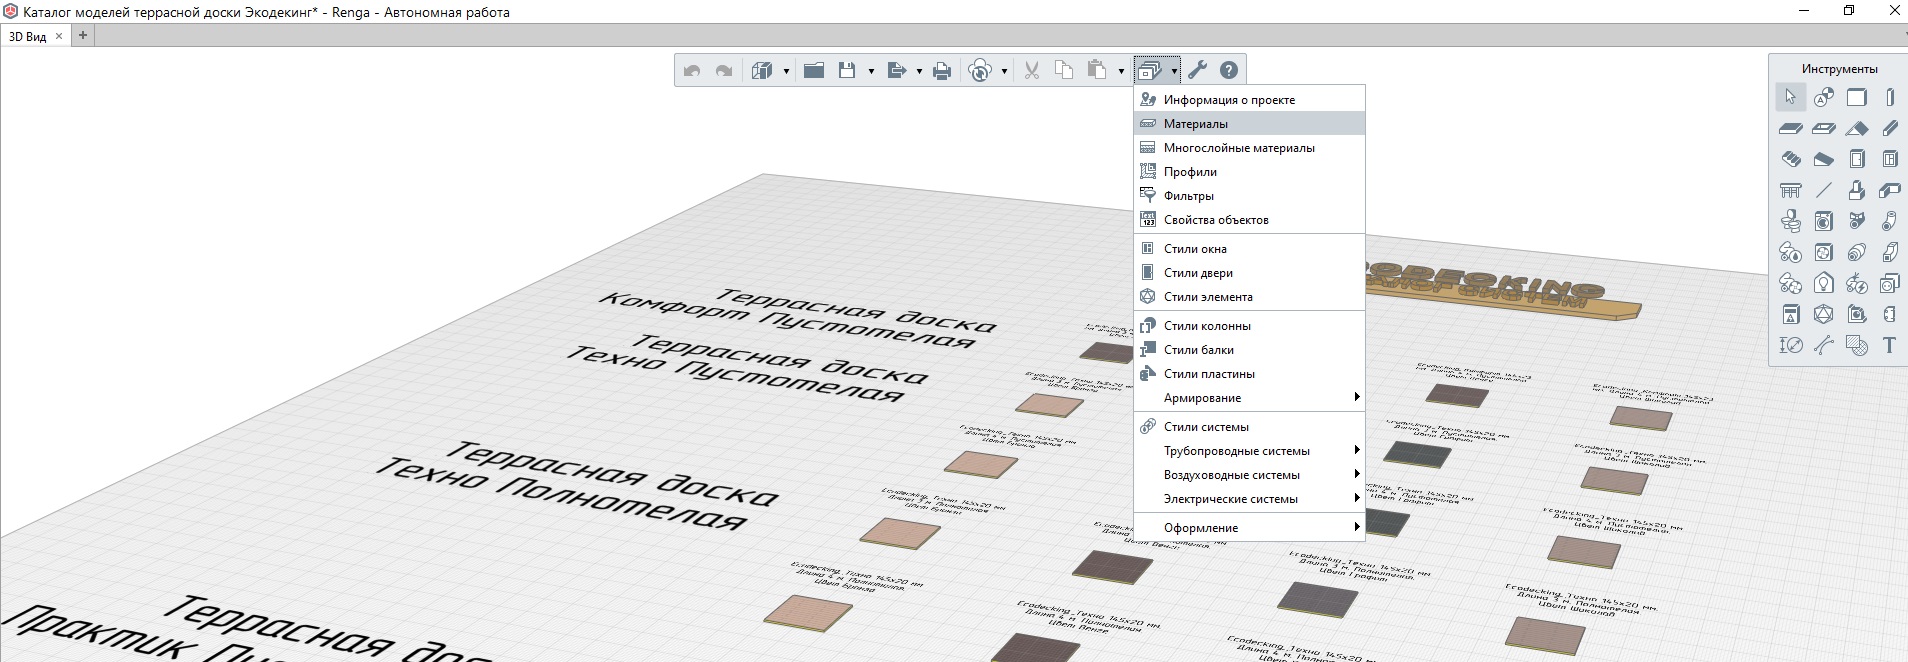The width and height of the screenshot is (1908, 662).
Task: Expand the collaboration dropdown arrow
Action: click(1004, 71)
